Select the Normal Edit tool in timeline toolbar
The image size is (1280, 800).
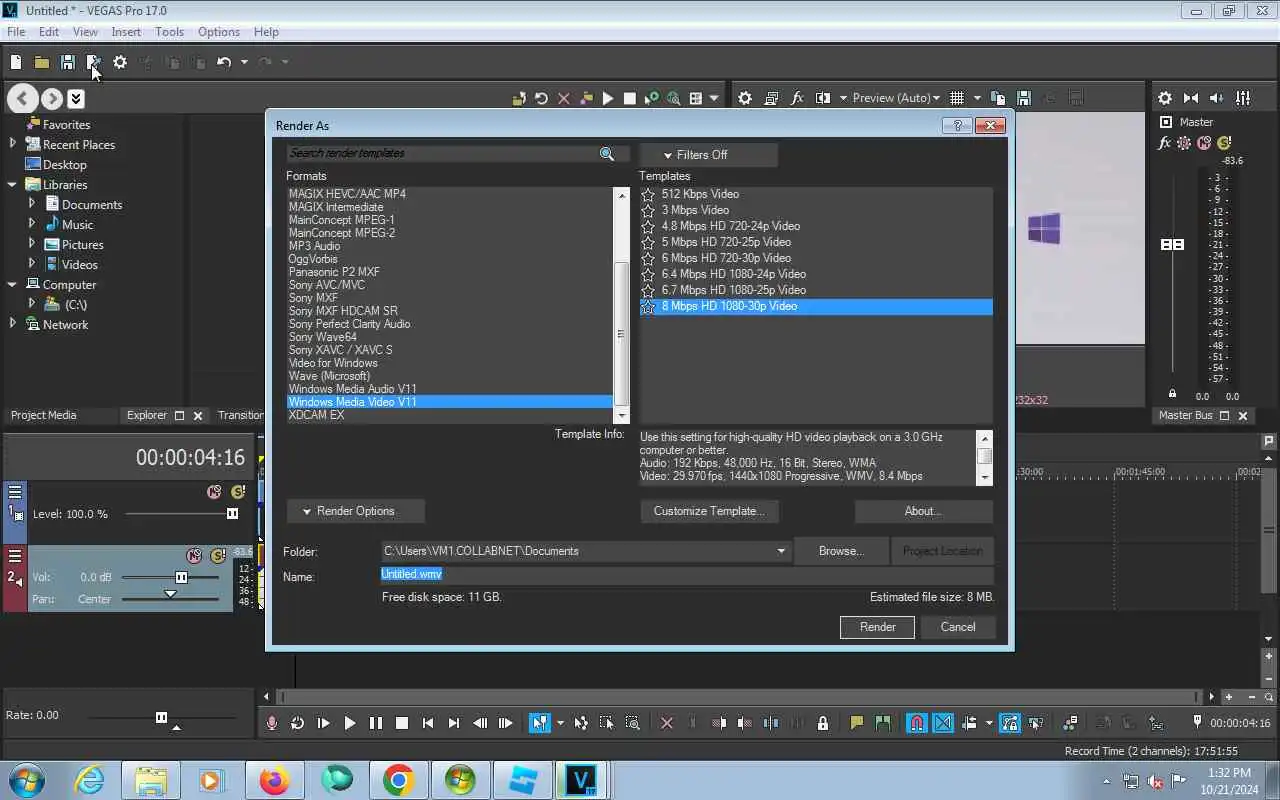[x=540, y=723]
